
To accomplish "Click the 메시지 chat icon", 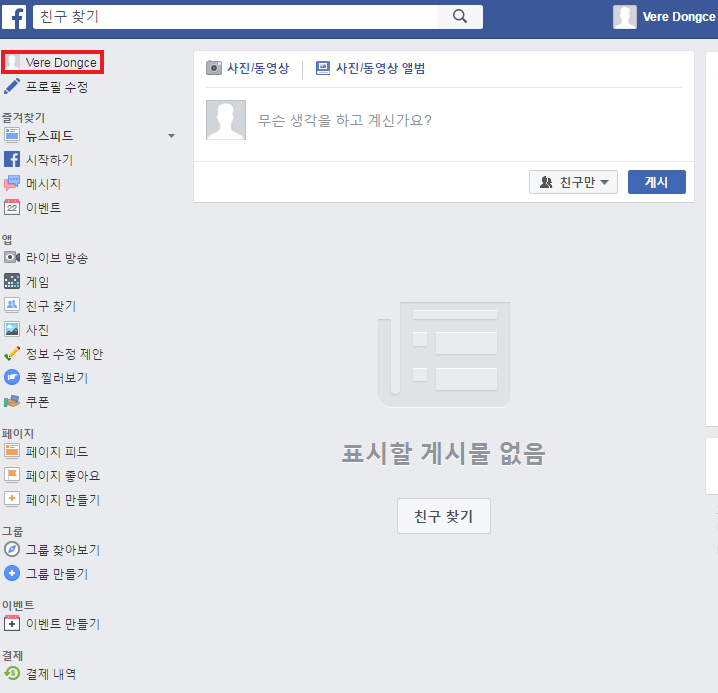I will (12, 183).
